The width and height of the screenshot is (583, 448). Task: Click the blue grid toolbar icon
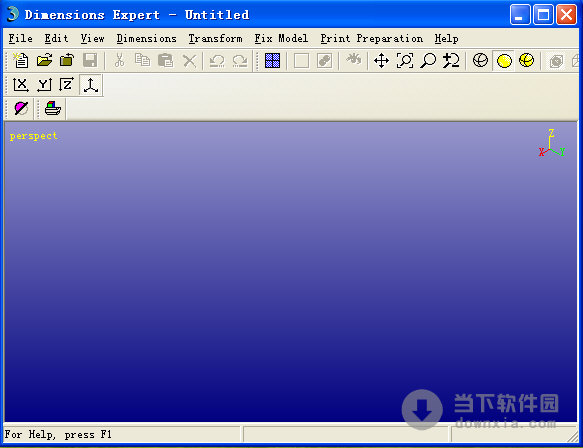[272, 60]
